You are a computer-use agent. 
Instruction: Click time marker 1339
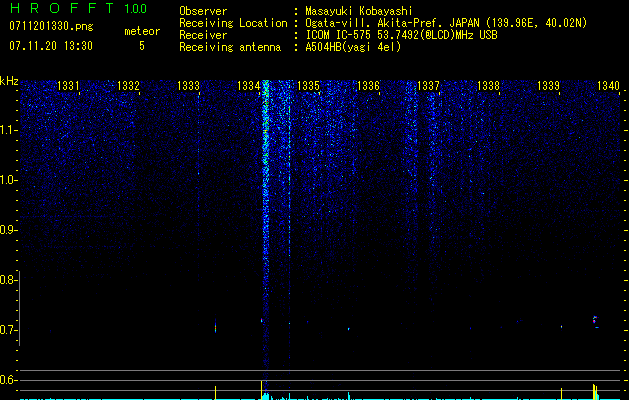[548, 86]
